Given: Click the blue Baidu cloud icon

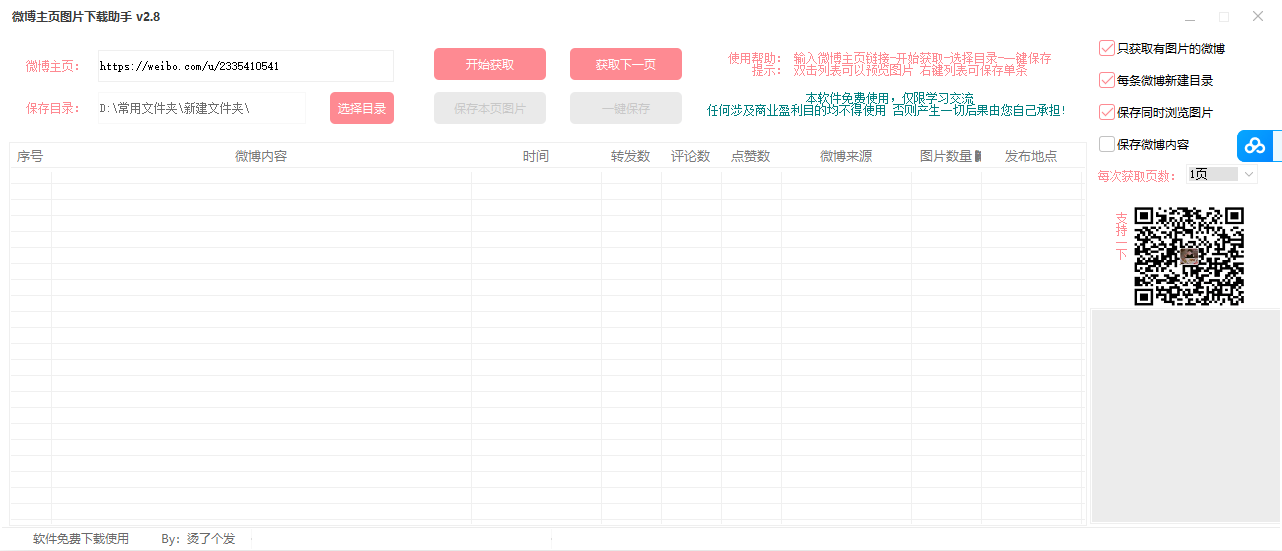Looking at the screenshot, I should (x=1255, y=146).
